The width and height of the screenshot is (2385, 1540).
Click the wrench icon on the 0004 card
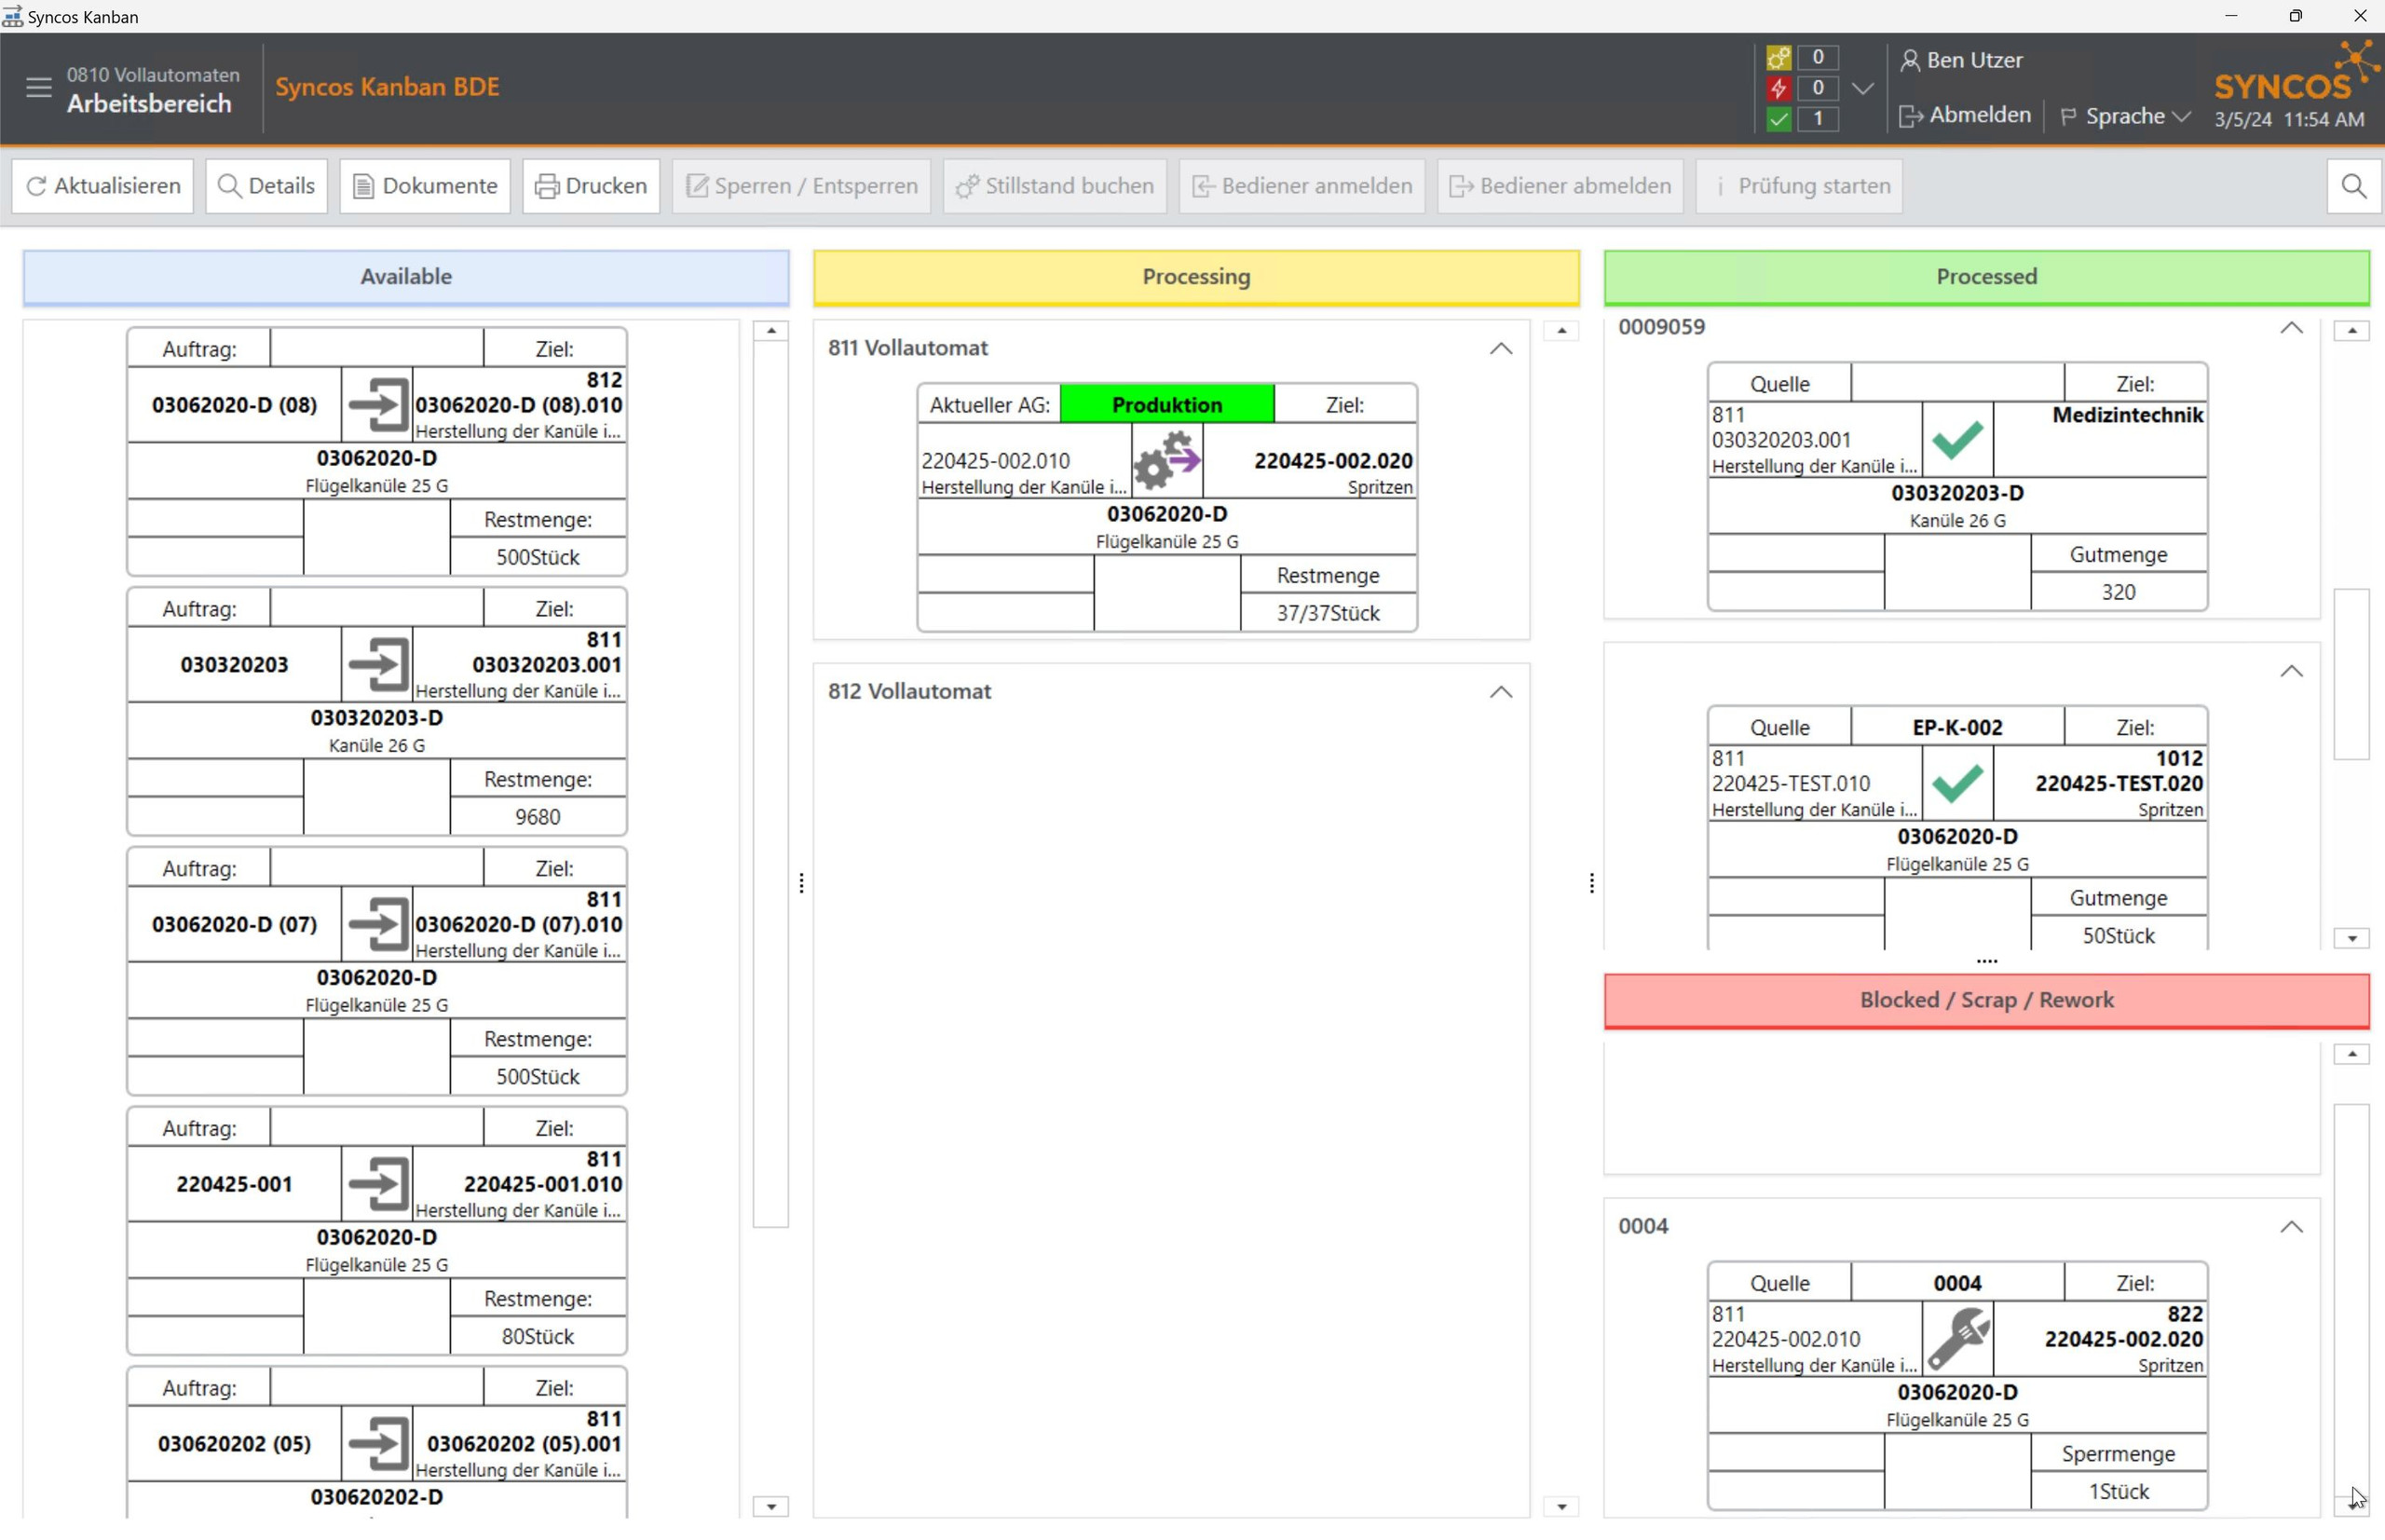click(x=1957, y=1339)
